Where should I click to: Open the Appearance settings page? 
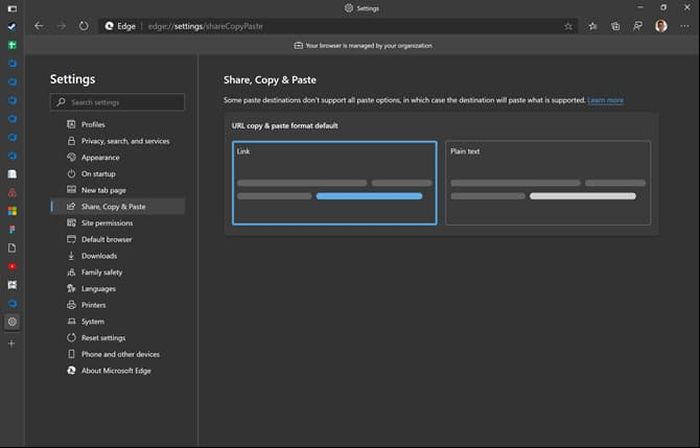(x=100, y=157)
